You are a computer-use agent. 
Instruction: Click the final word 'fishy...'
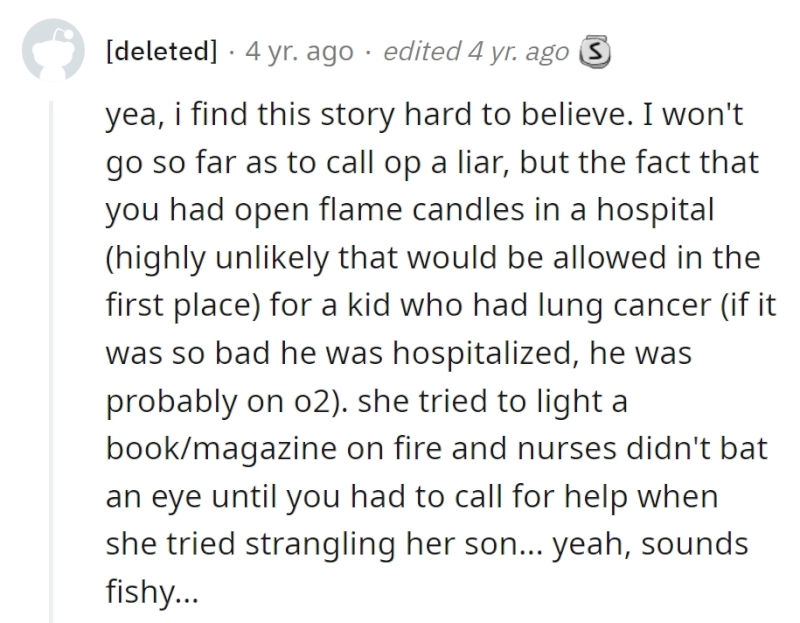coord(152,592)
